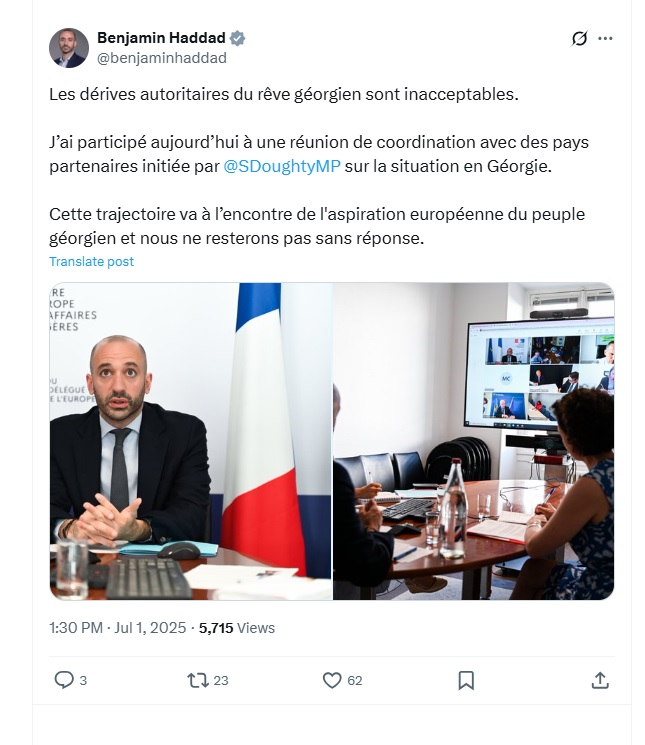645x745 pixels.
Task: Open the @benjaminhaddad handle link
Action: pyautogui.click(x=162, y=58)
